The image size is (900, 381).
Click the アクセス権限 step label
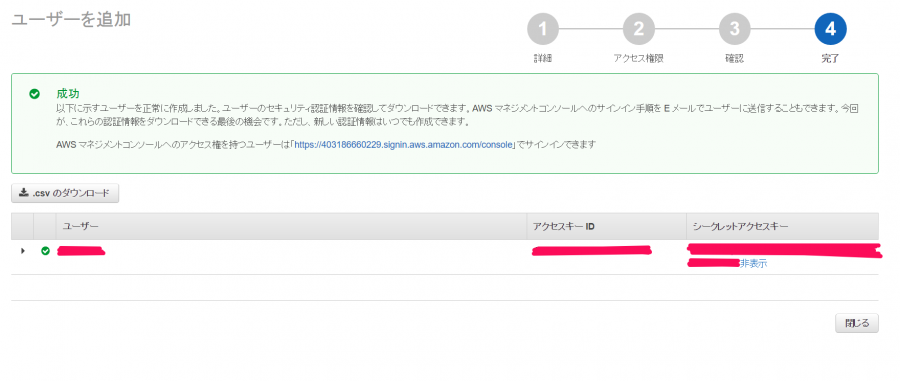point(638,59)
